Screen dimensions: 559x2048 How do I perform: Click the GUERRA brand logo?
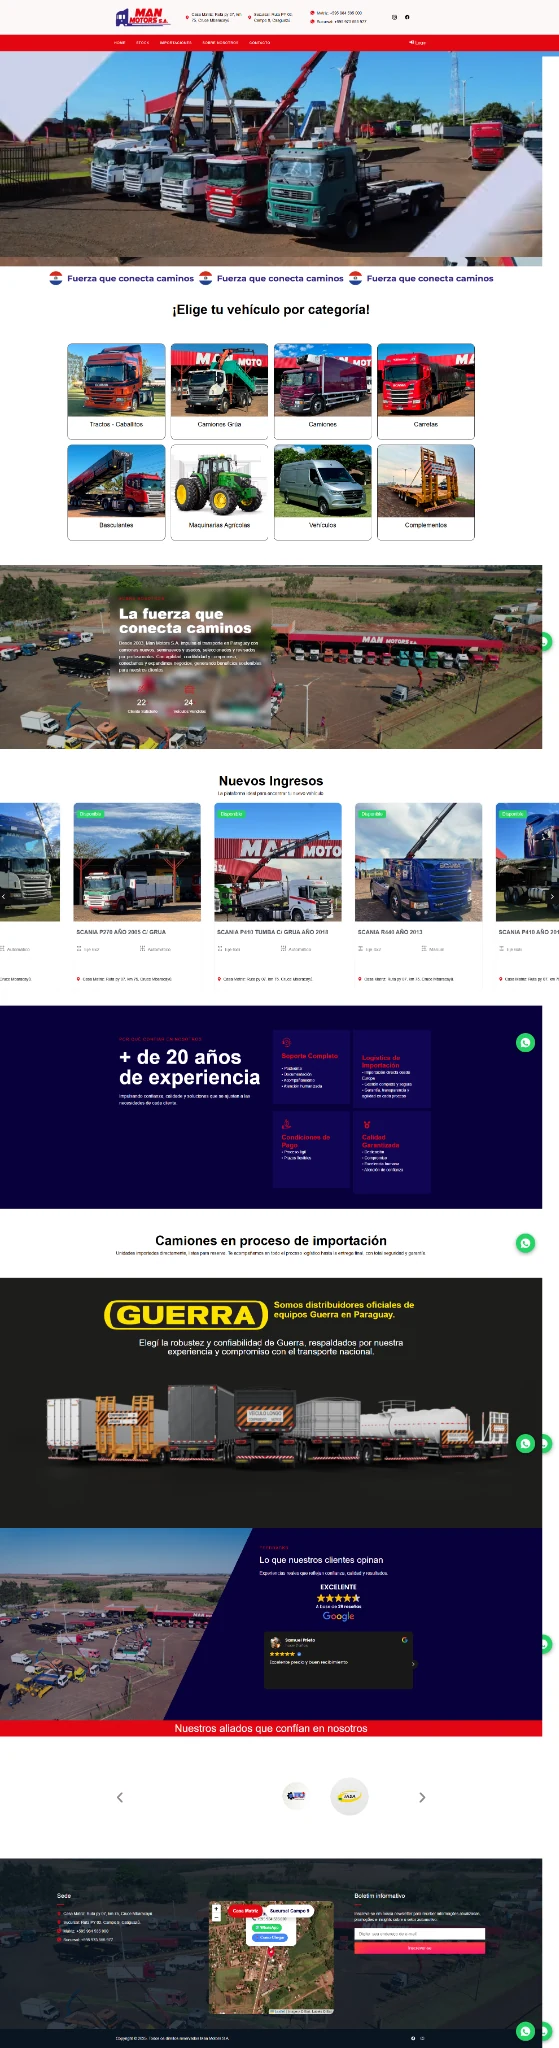point(187,1315)
